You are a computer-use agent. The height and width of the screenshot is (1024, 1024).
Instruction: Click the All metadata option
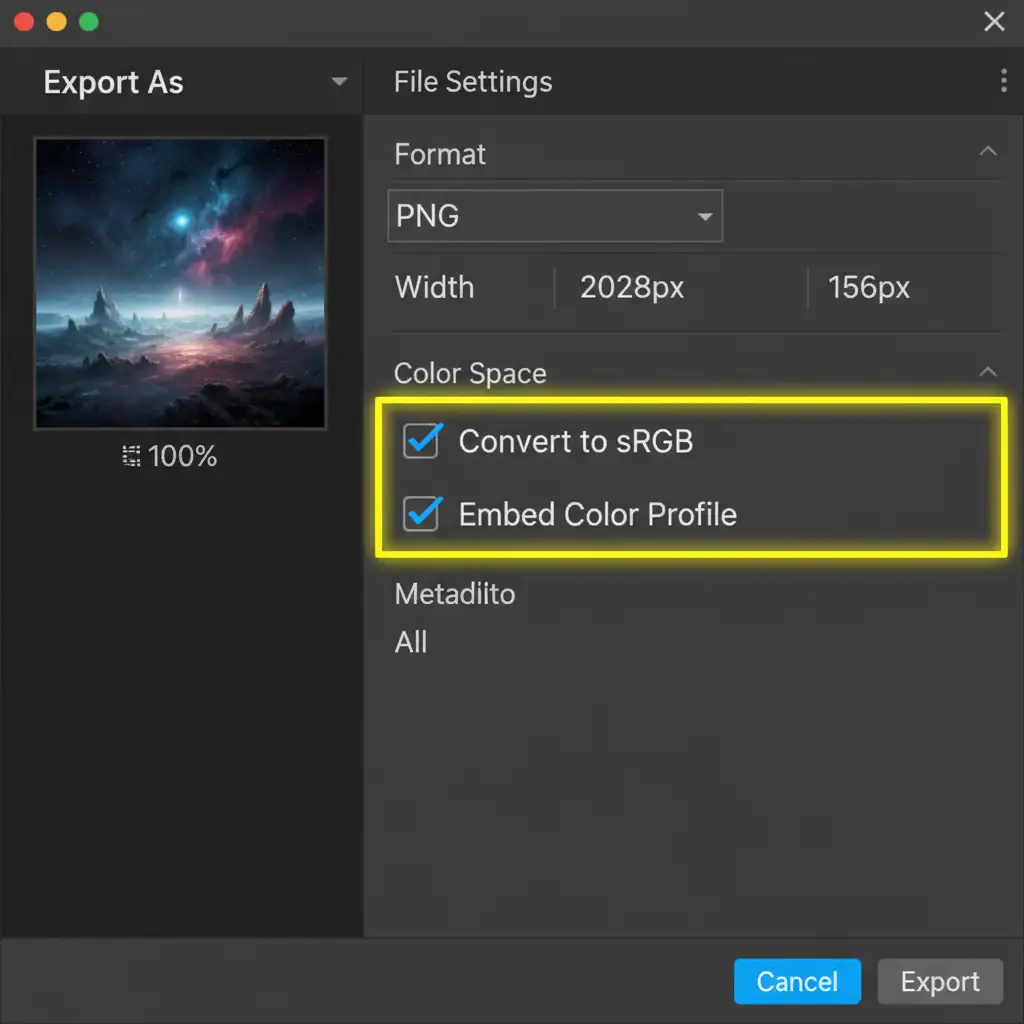click(x=411, y=642)
